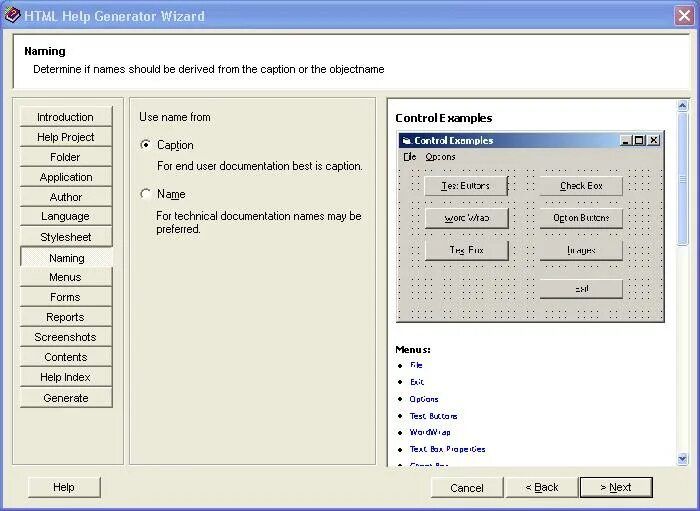700x511 pixels.
Task: Go to the Help Index step
Action: tap(66, 377)
